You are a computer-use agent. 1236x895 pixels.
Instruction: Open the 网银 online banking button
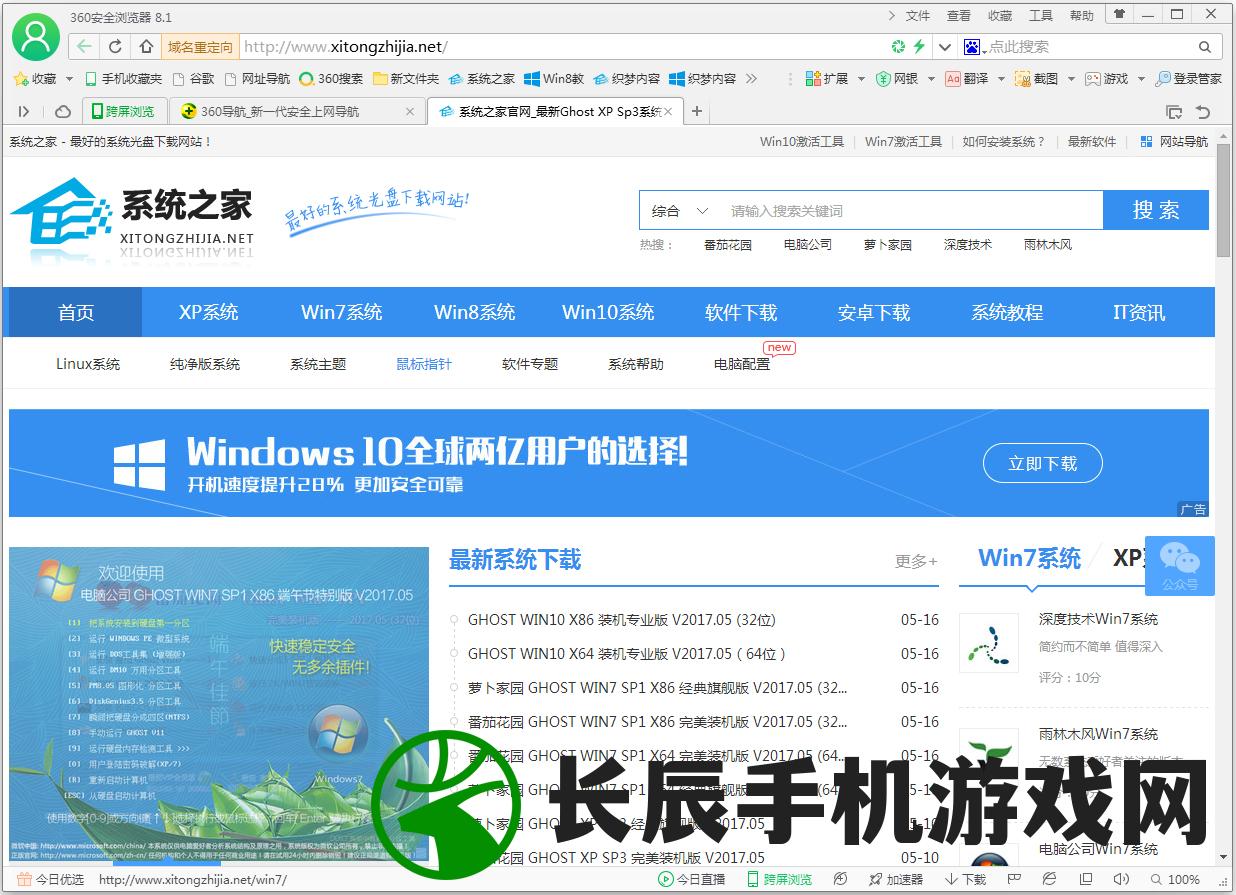(897, 78)
